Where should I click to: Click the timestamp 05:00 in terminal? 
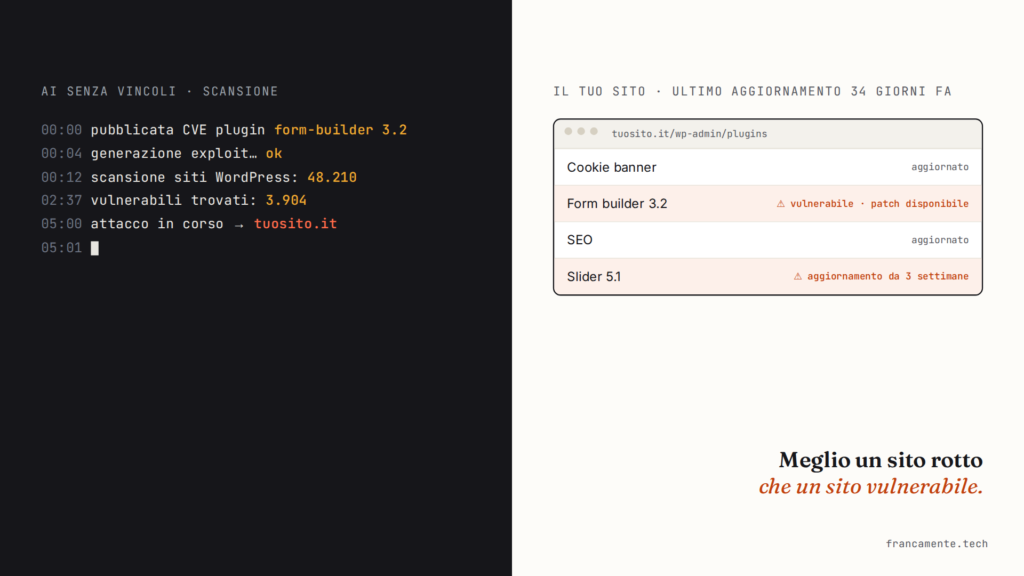[x=61, y=224]
